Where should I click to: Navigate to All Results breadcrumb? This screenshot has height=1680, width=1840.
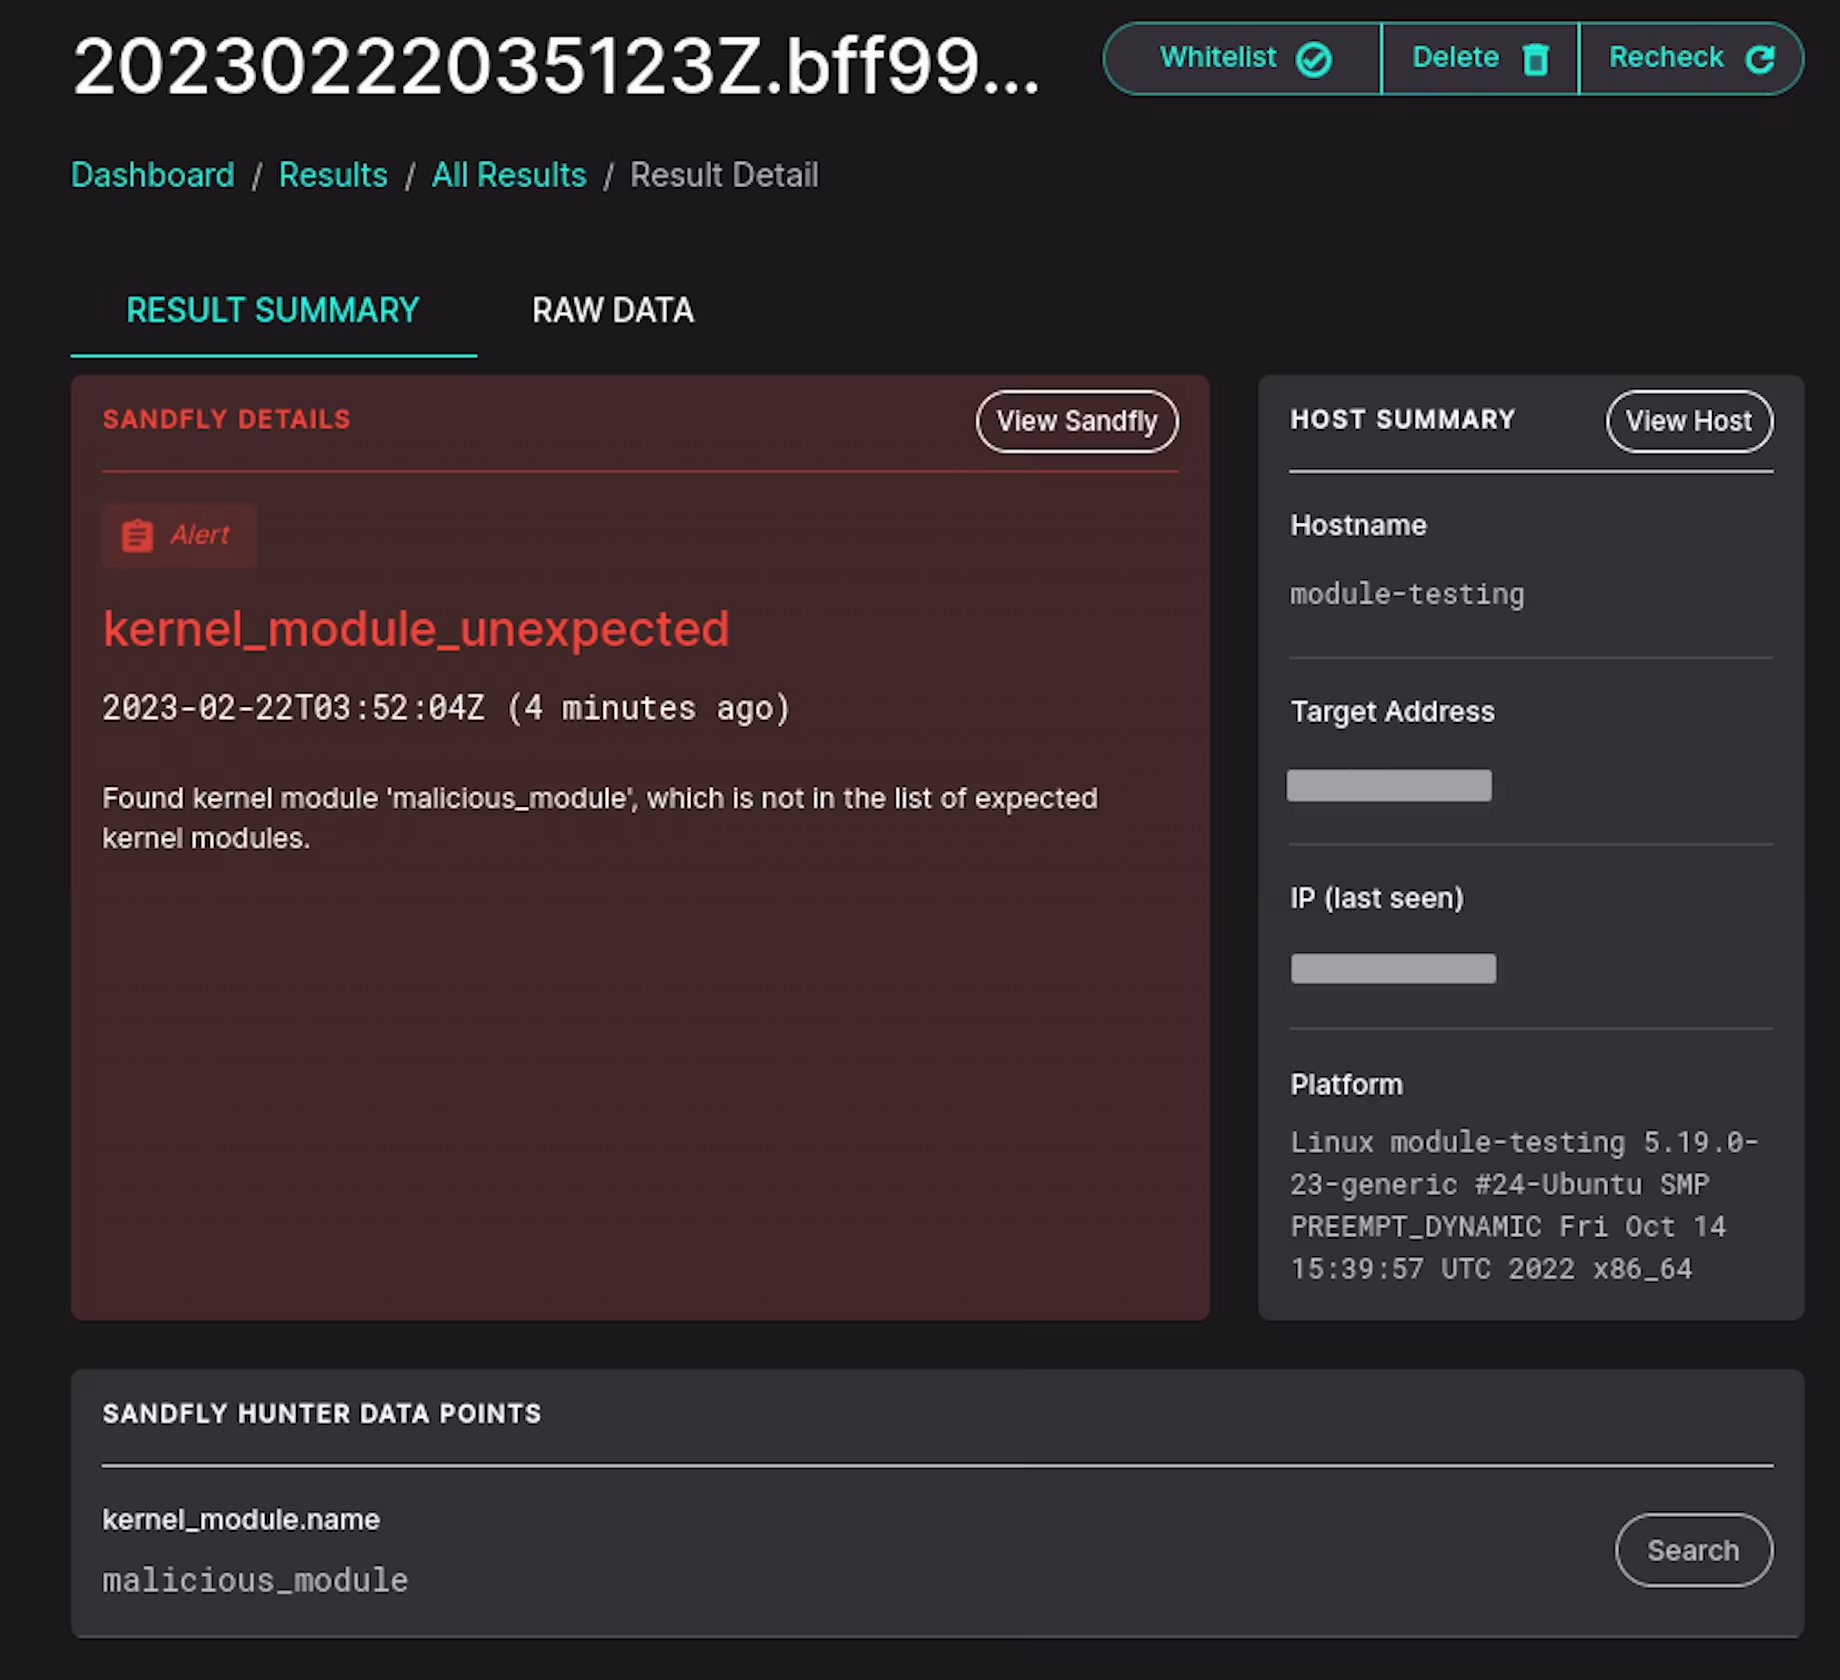coord(509,175)
